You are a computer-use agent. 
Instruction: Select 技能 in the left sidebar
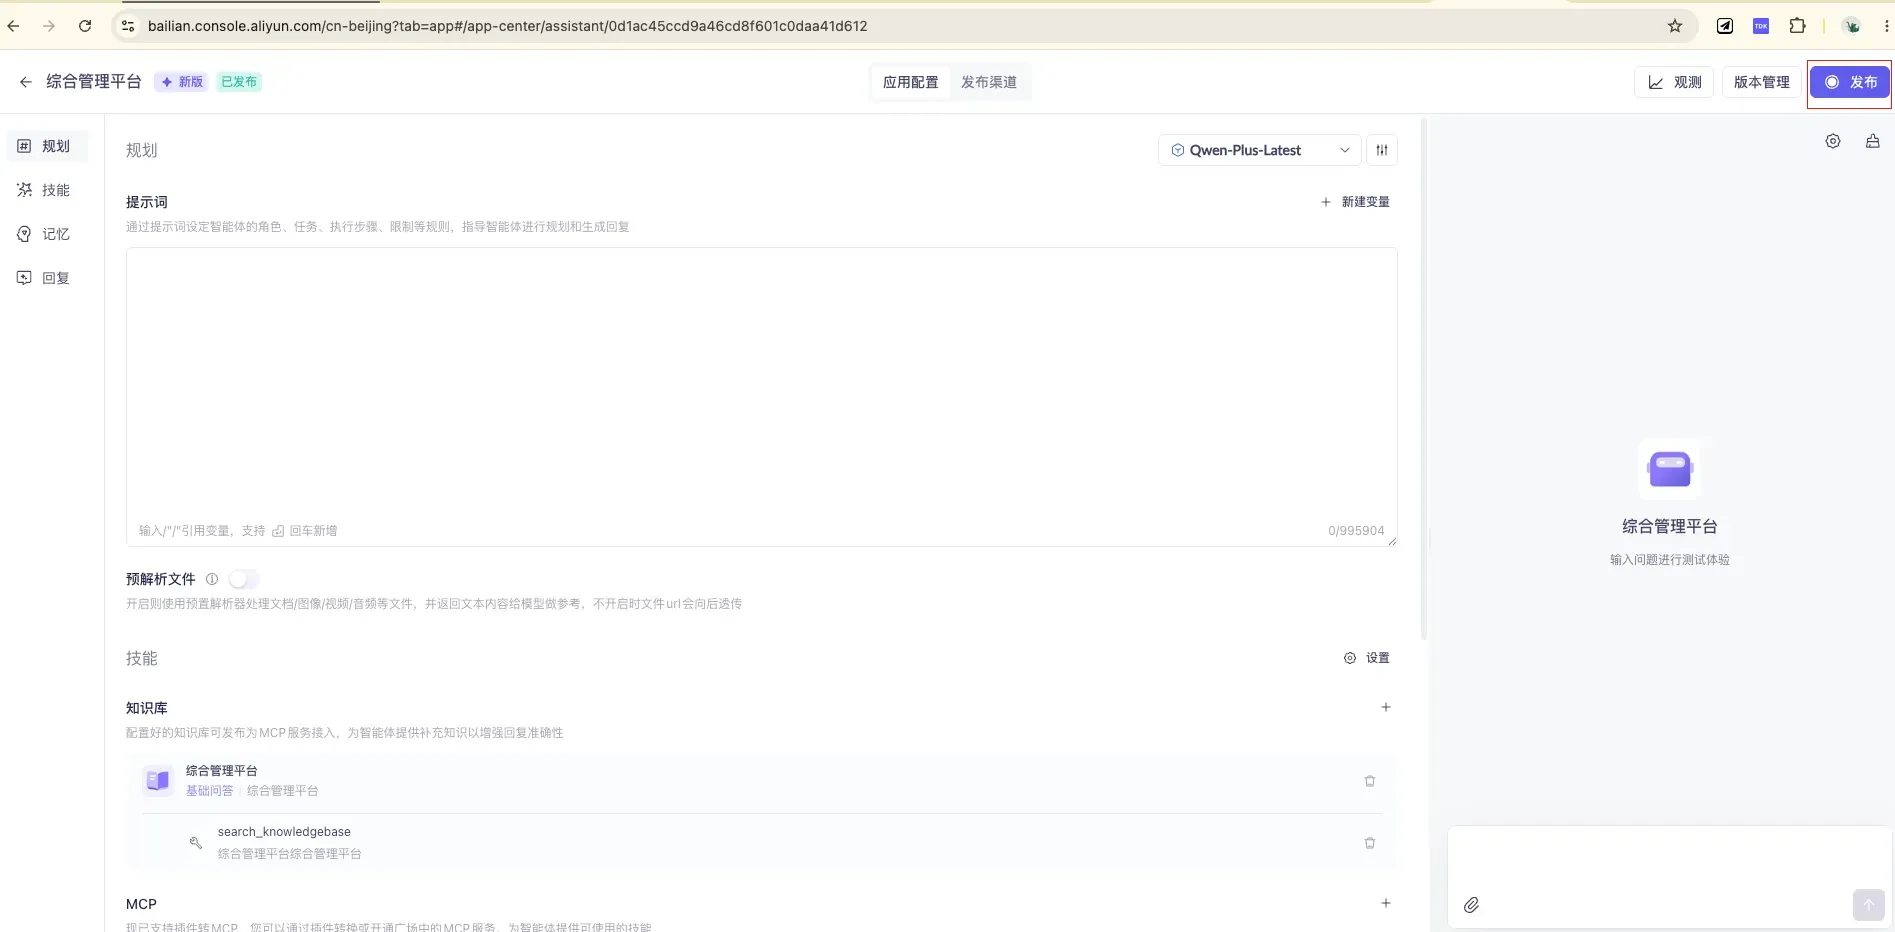tap(47, 190)
